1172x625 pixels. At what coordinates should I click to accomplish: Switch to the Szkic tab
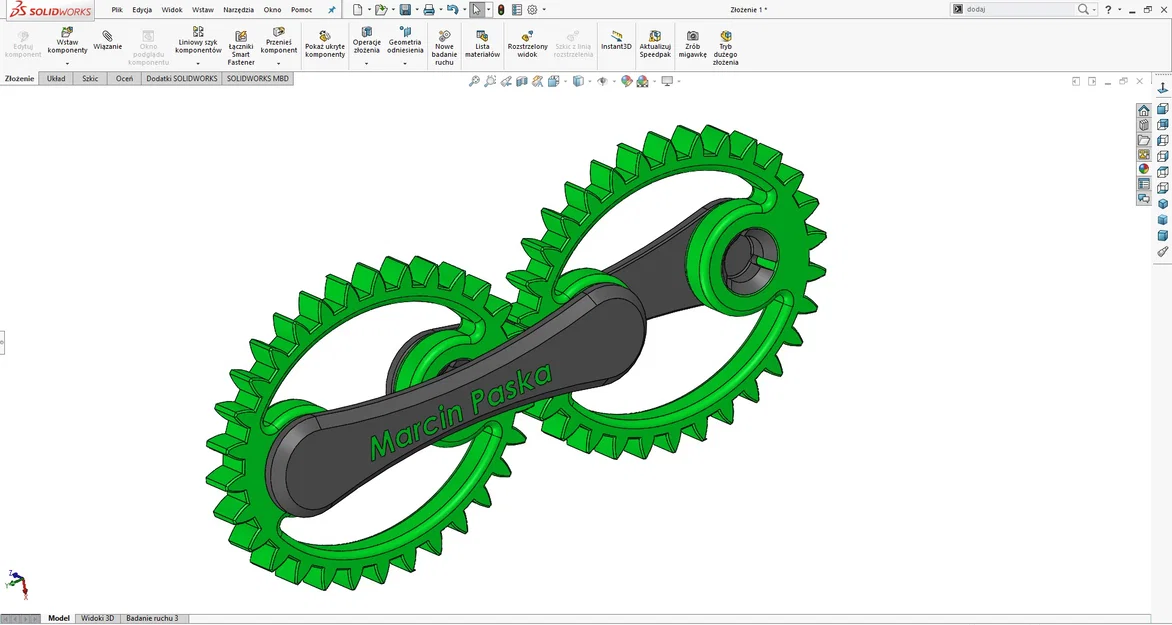(x=89, y=78)
